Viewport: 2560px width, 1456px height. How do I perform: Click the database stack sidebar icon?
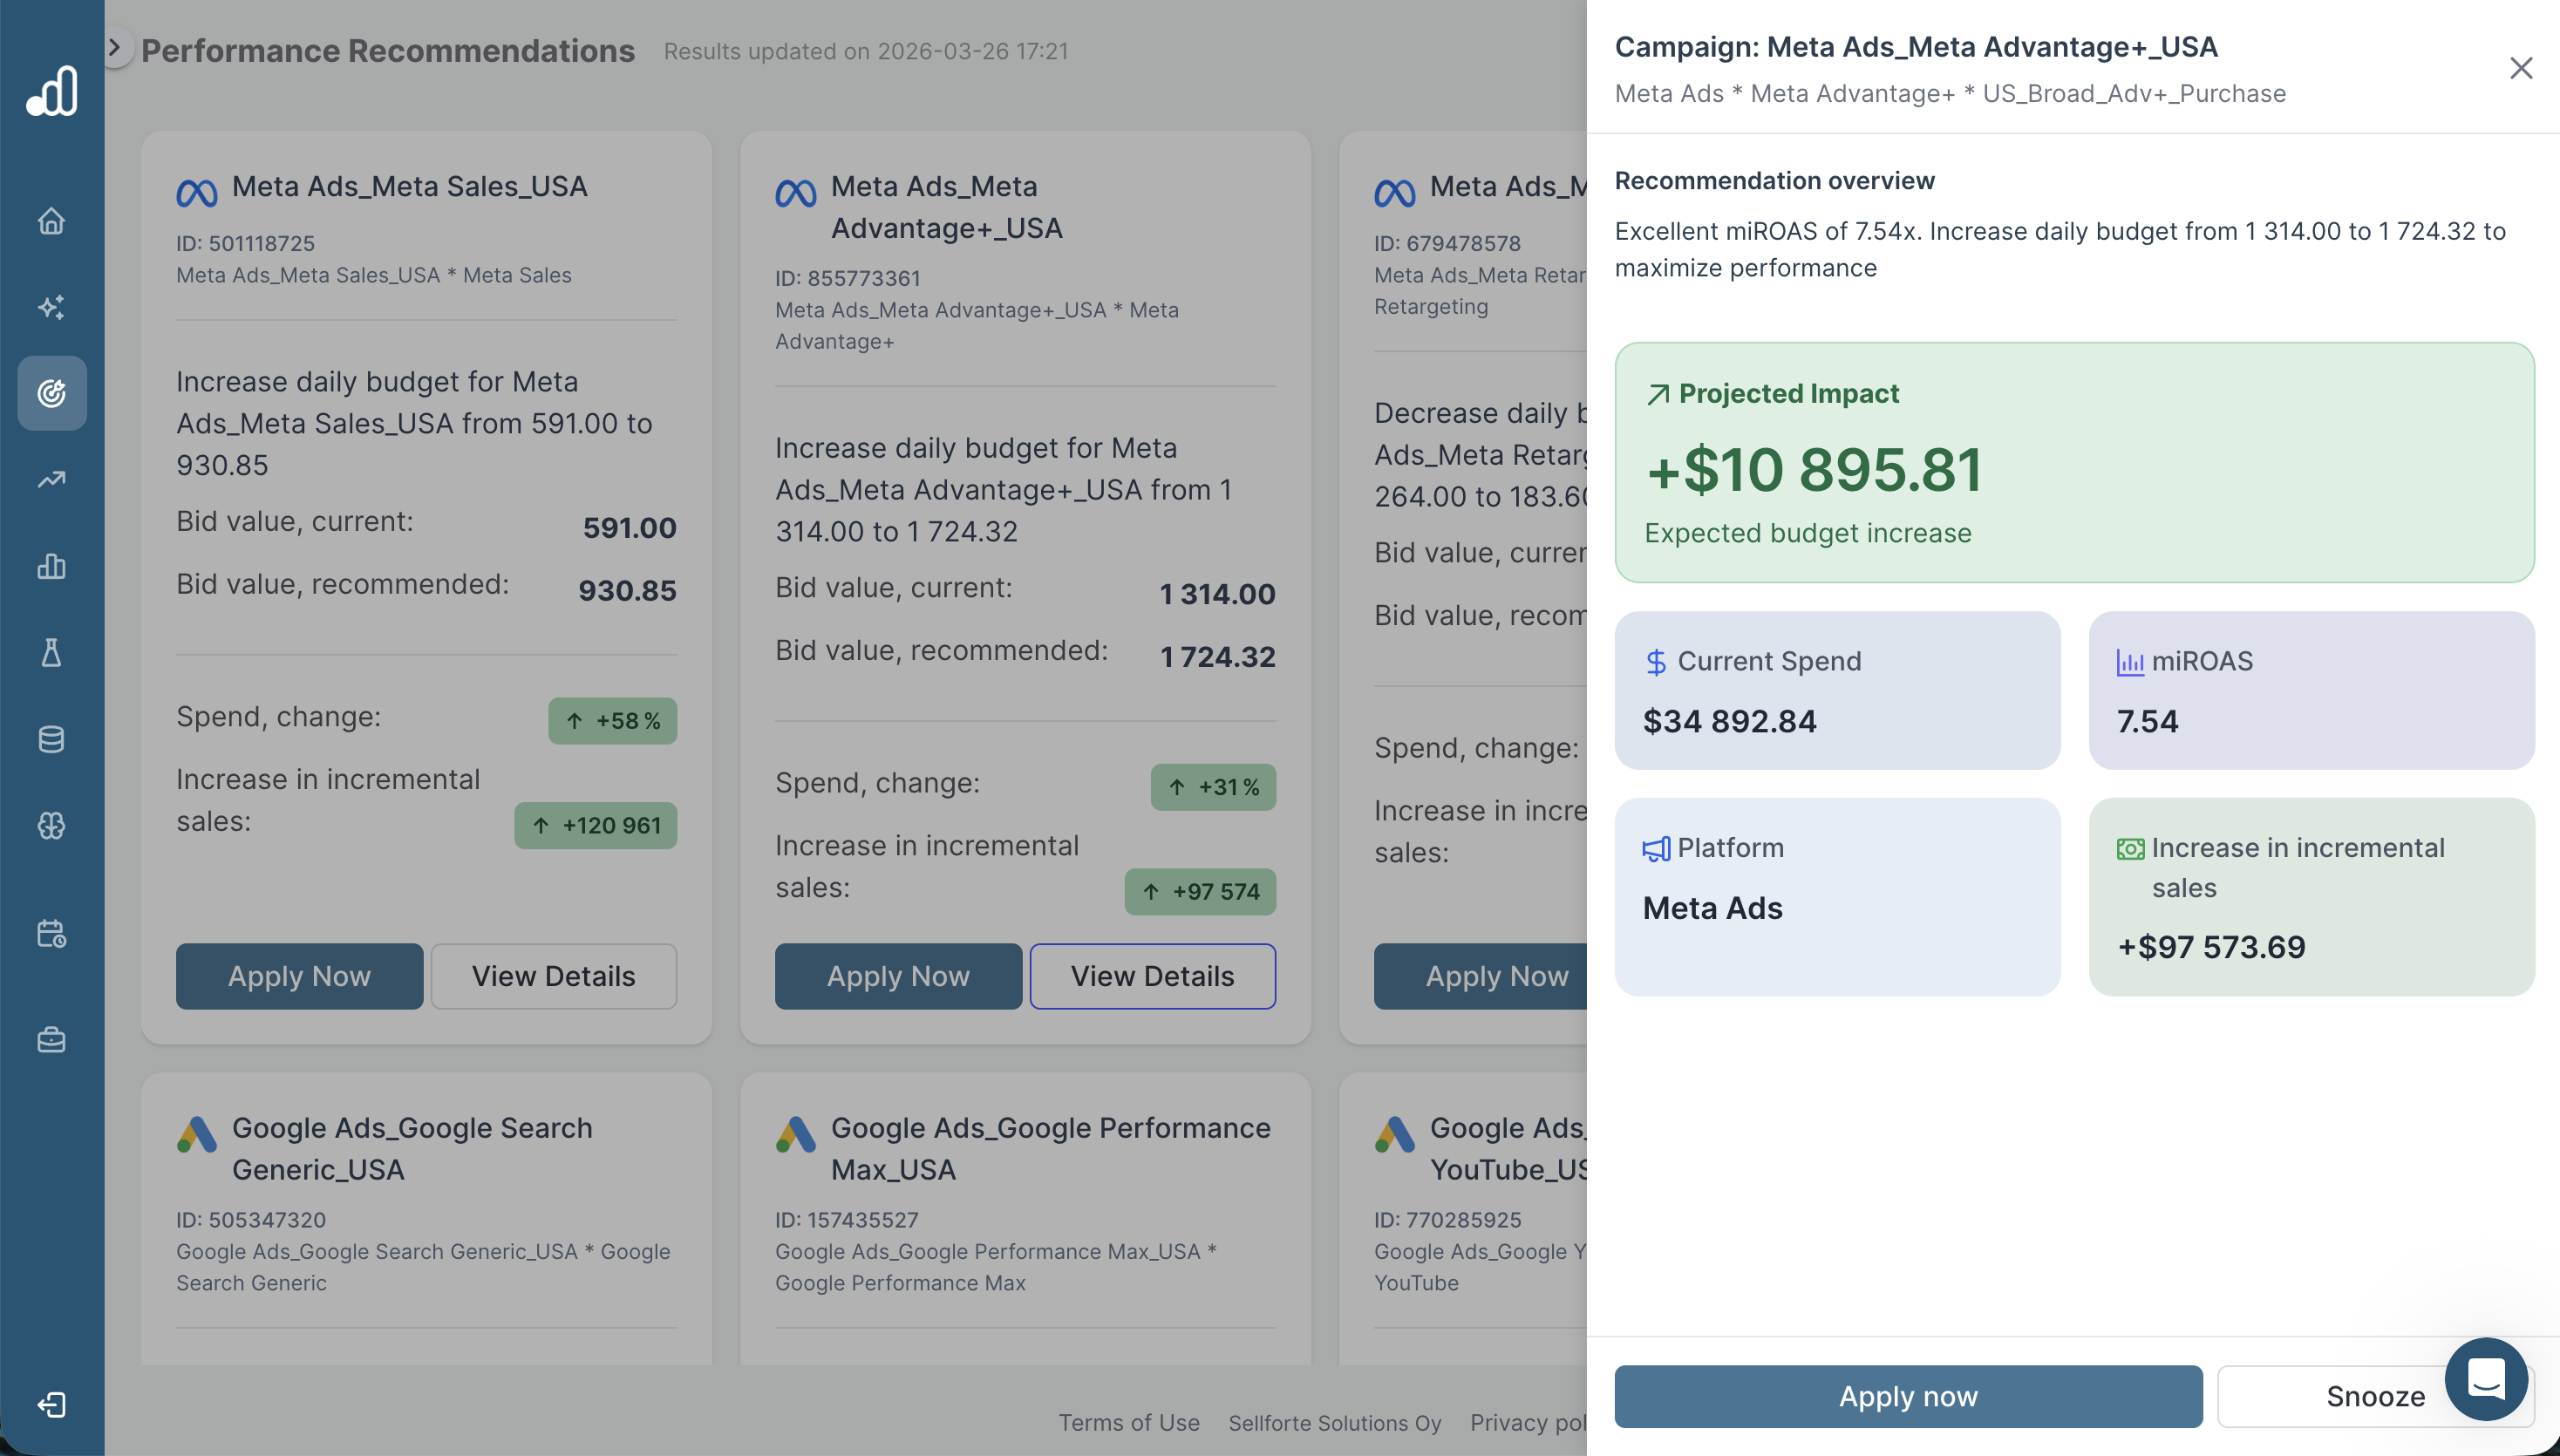point(51,739)
